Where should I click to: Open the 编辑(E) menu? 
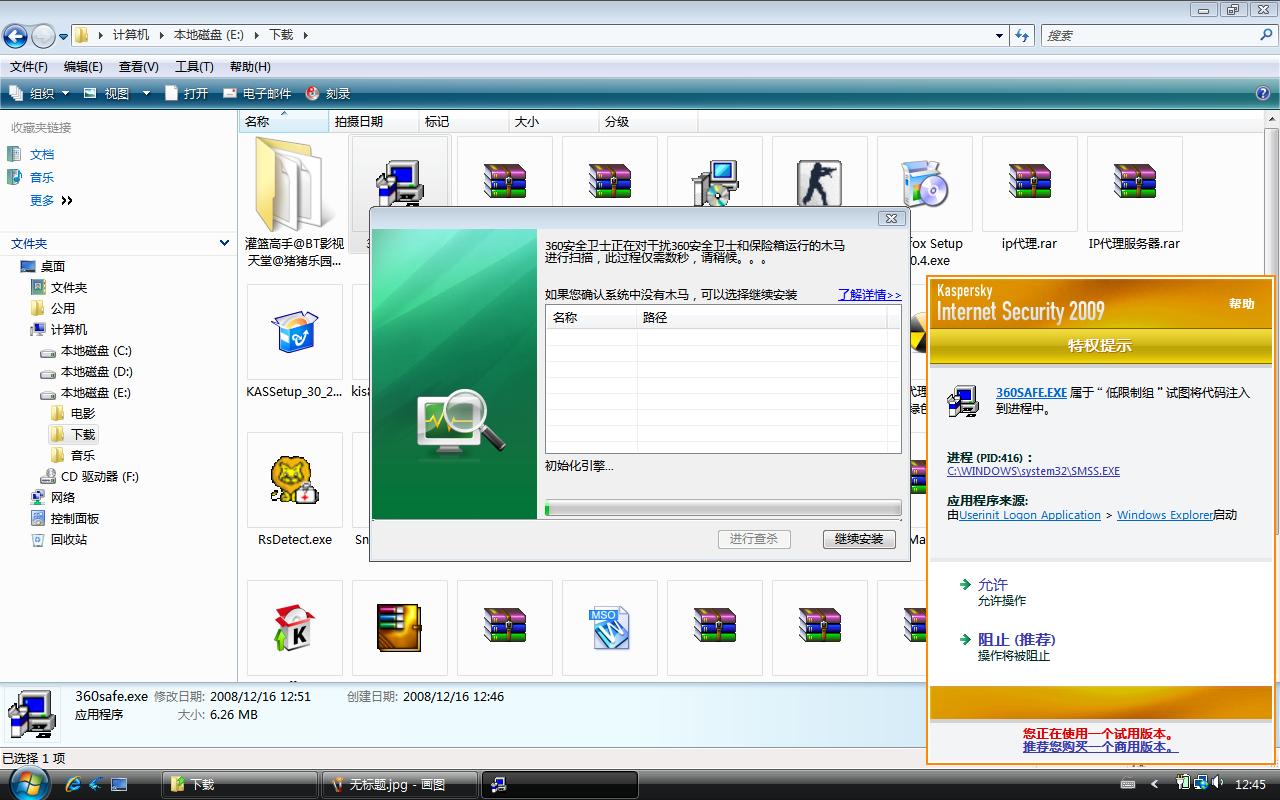(x=83, y=66)
